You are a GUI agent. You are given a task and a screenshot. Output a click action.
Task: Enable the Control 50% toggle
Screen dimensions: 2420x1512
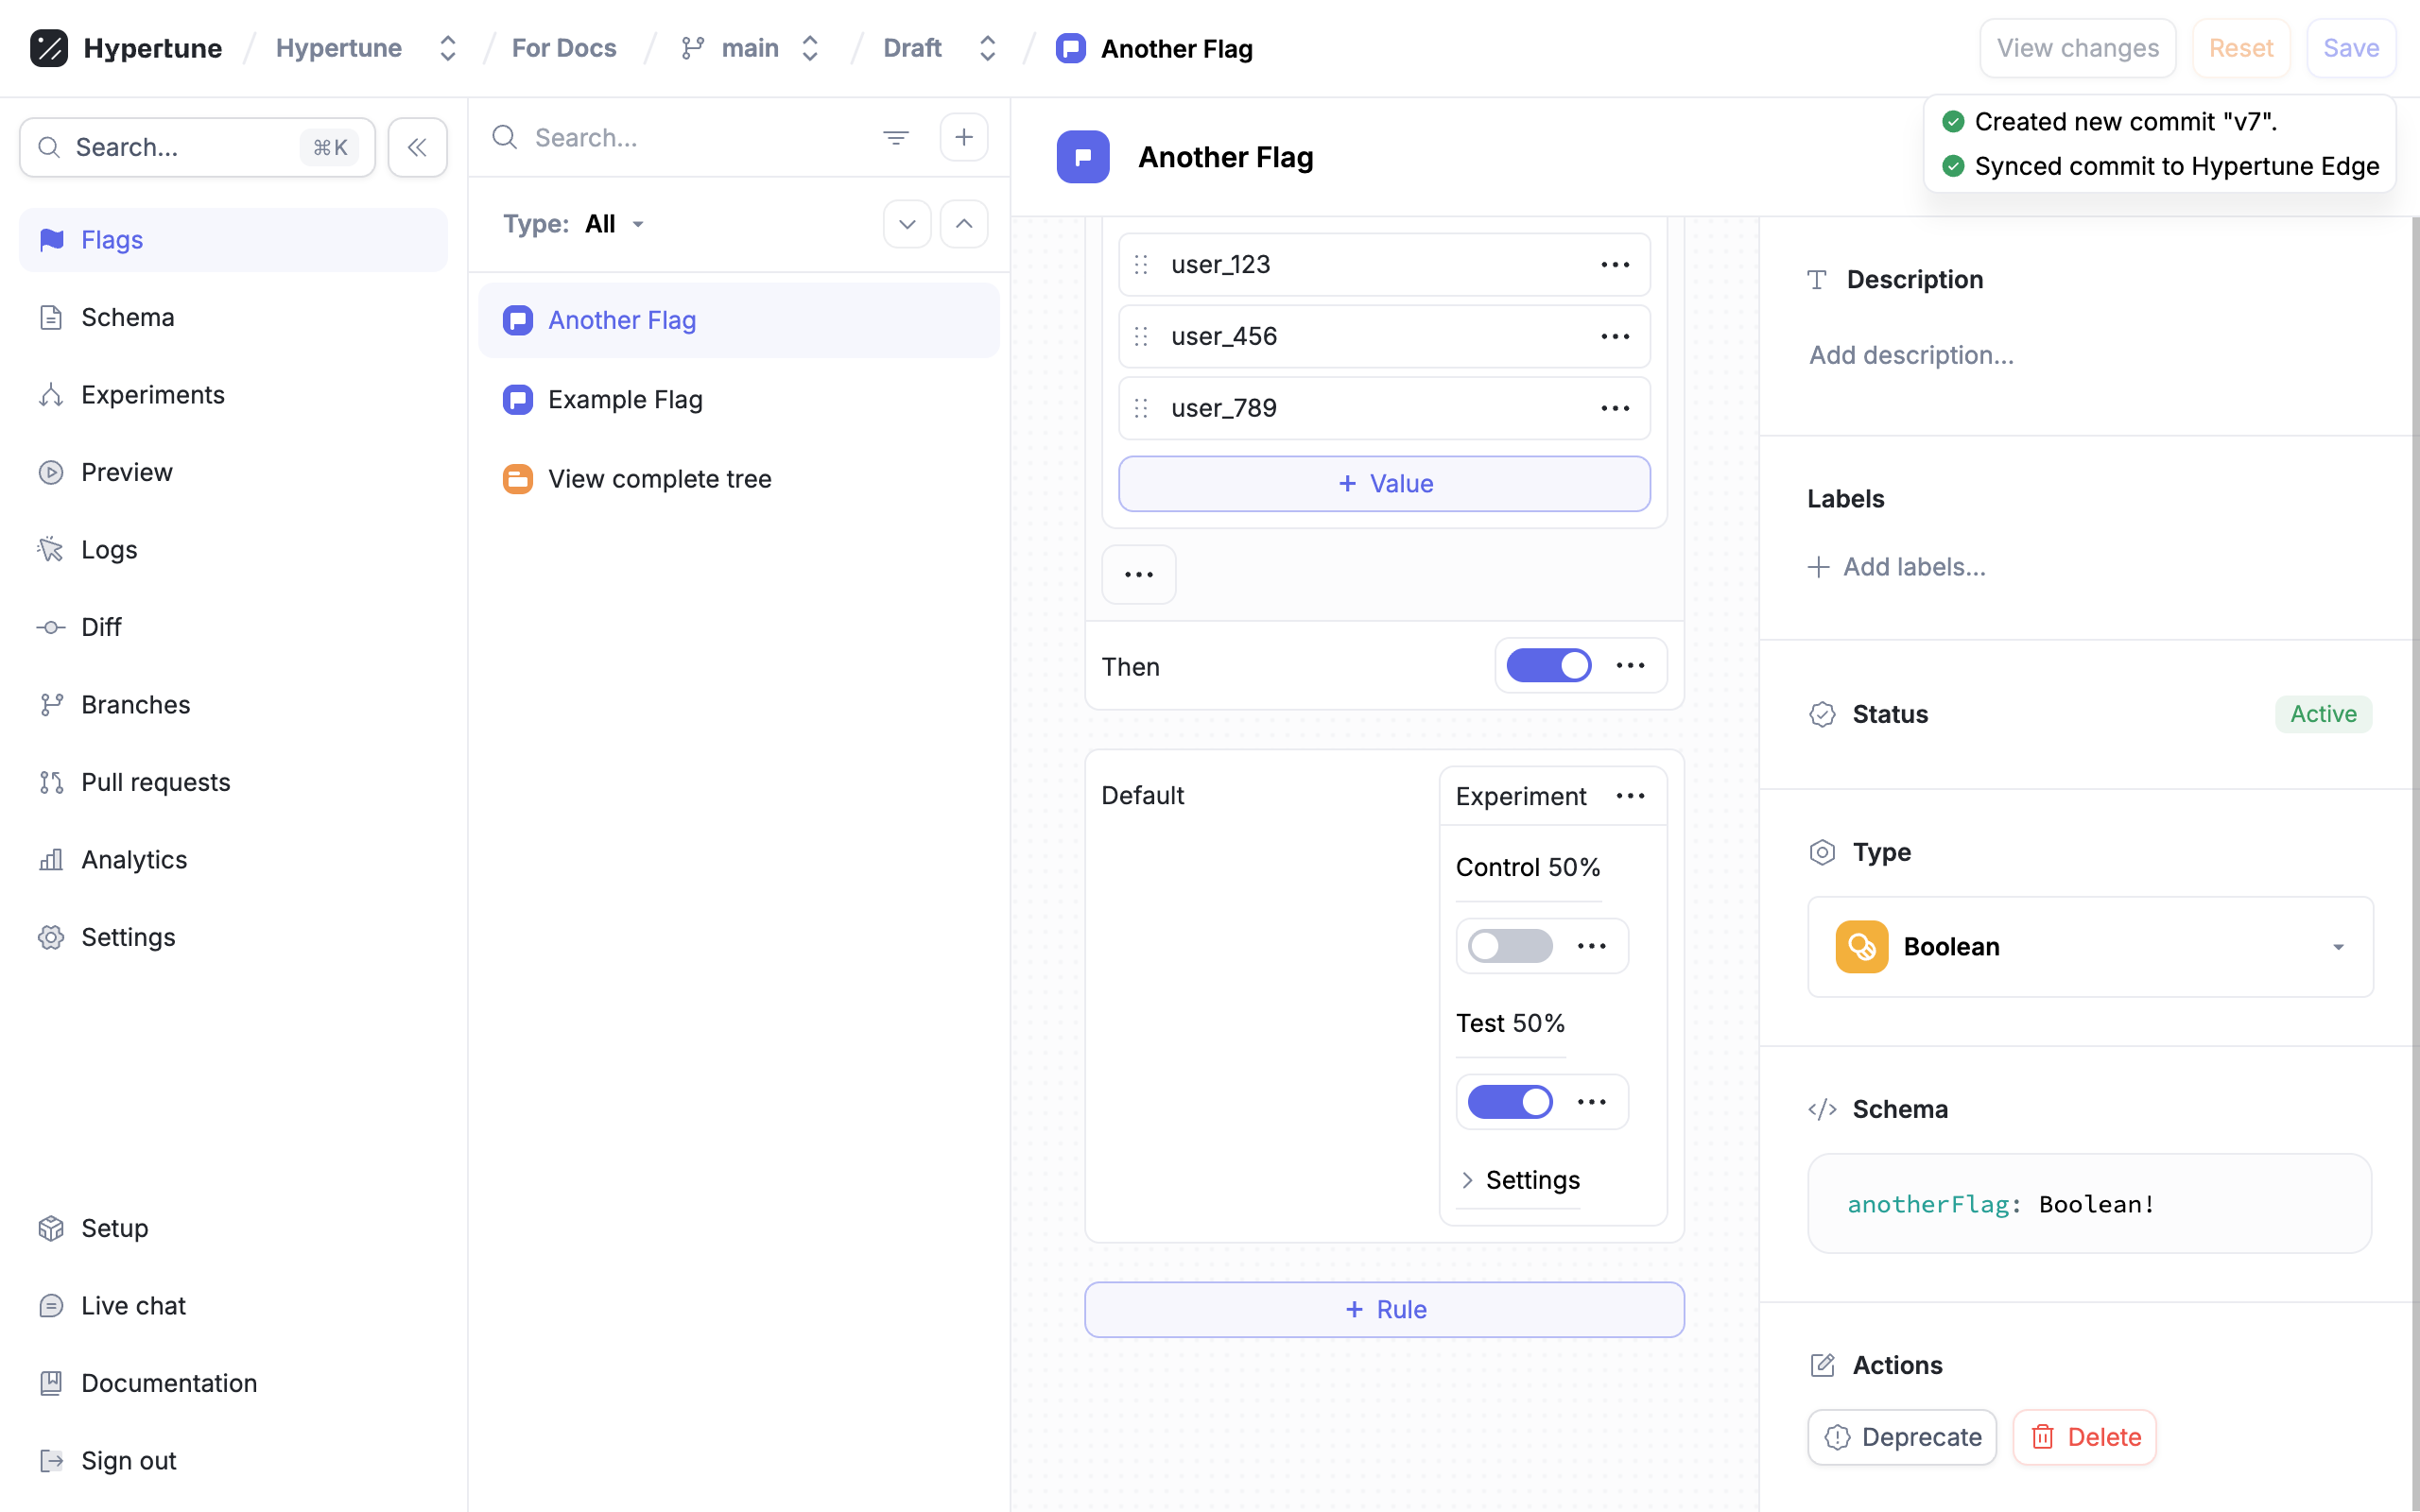click(1509, 946)
